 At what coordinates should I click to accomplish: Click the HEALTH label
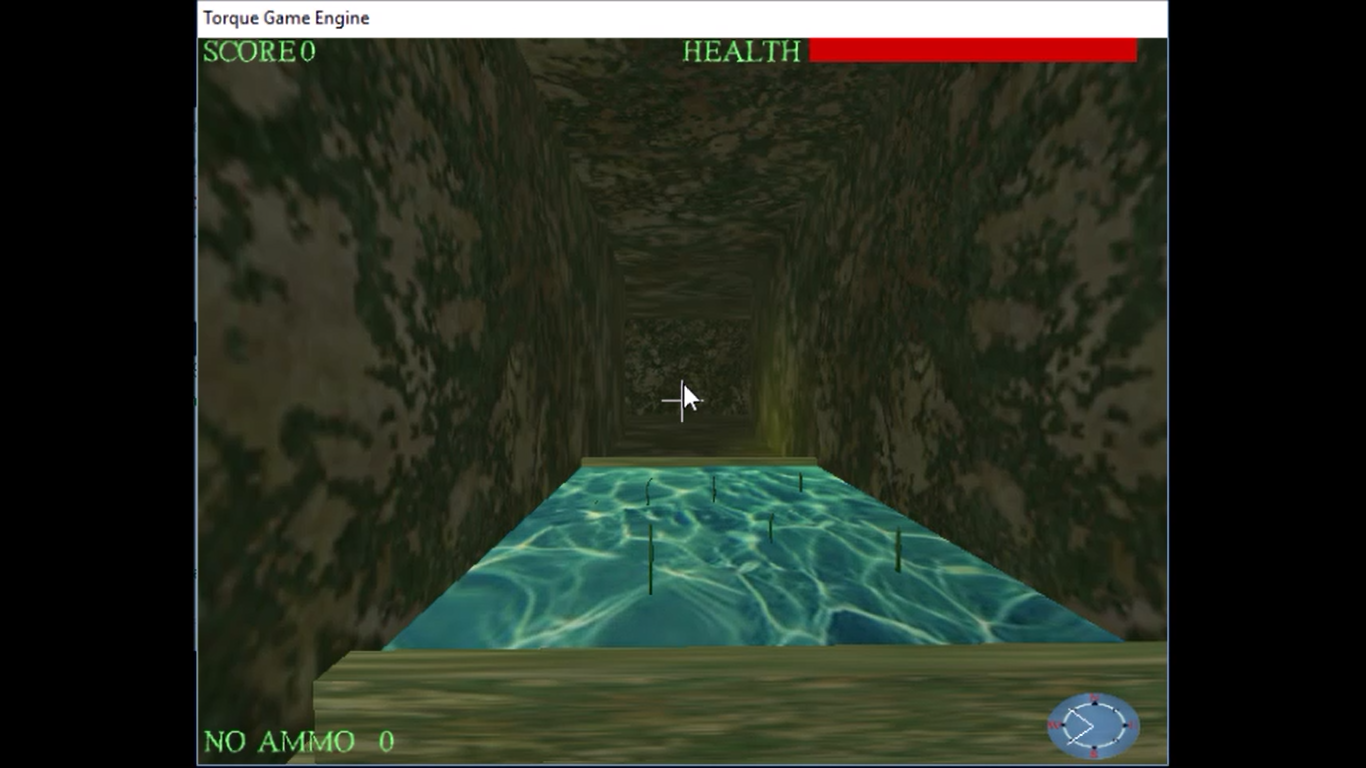(x=741, y=52)
